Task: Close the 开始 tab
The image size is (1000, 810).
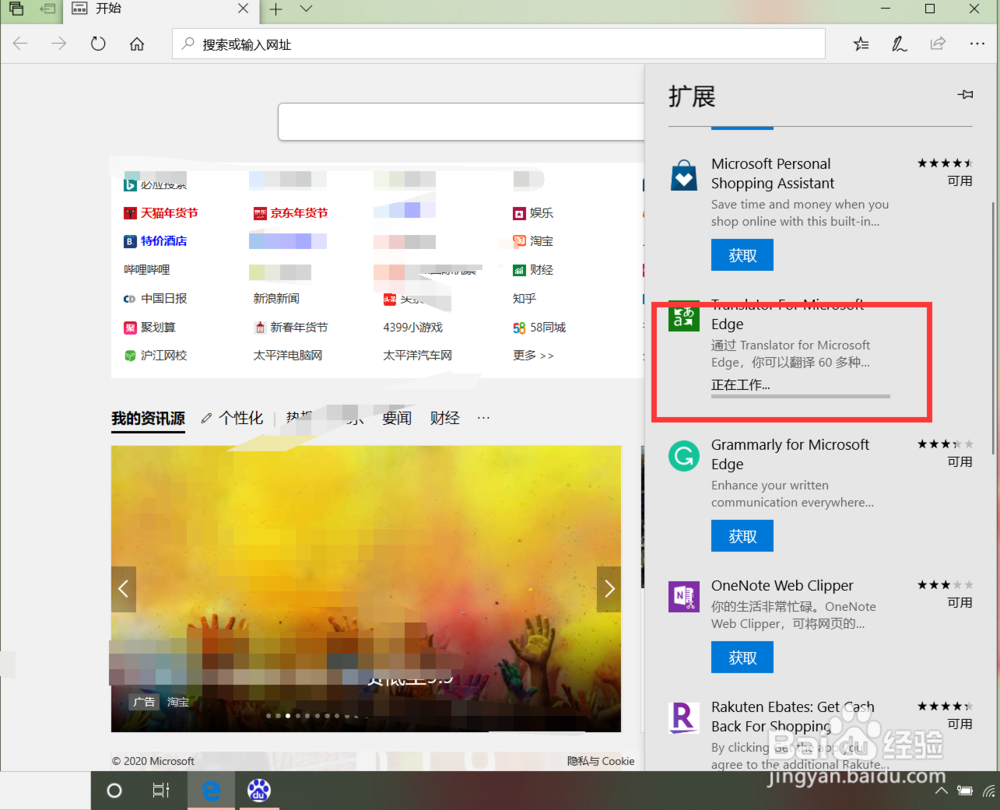Action: pos(243,9)
